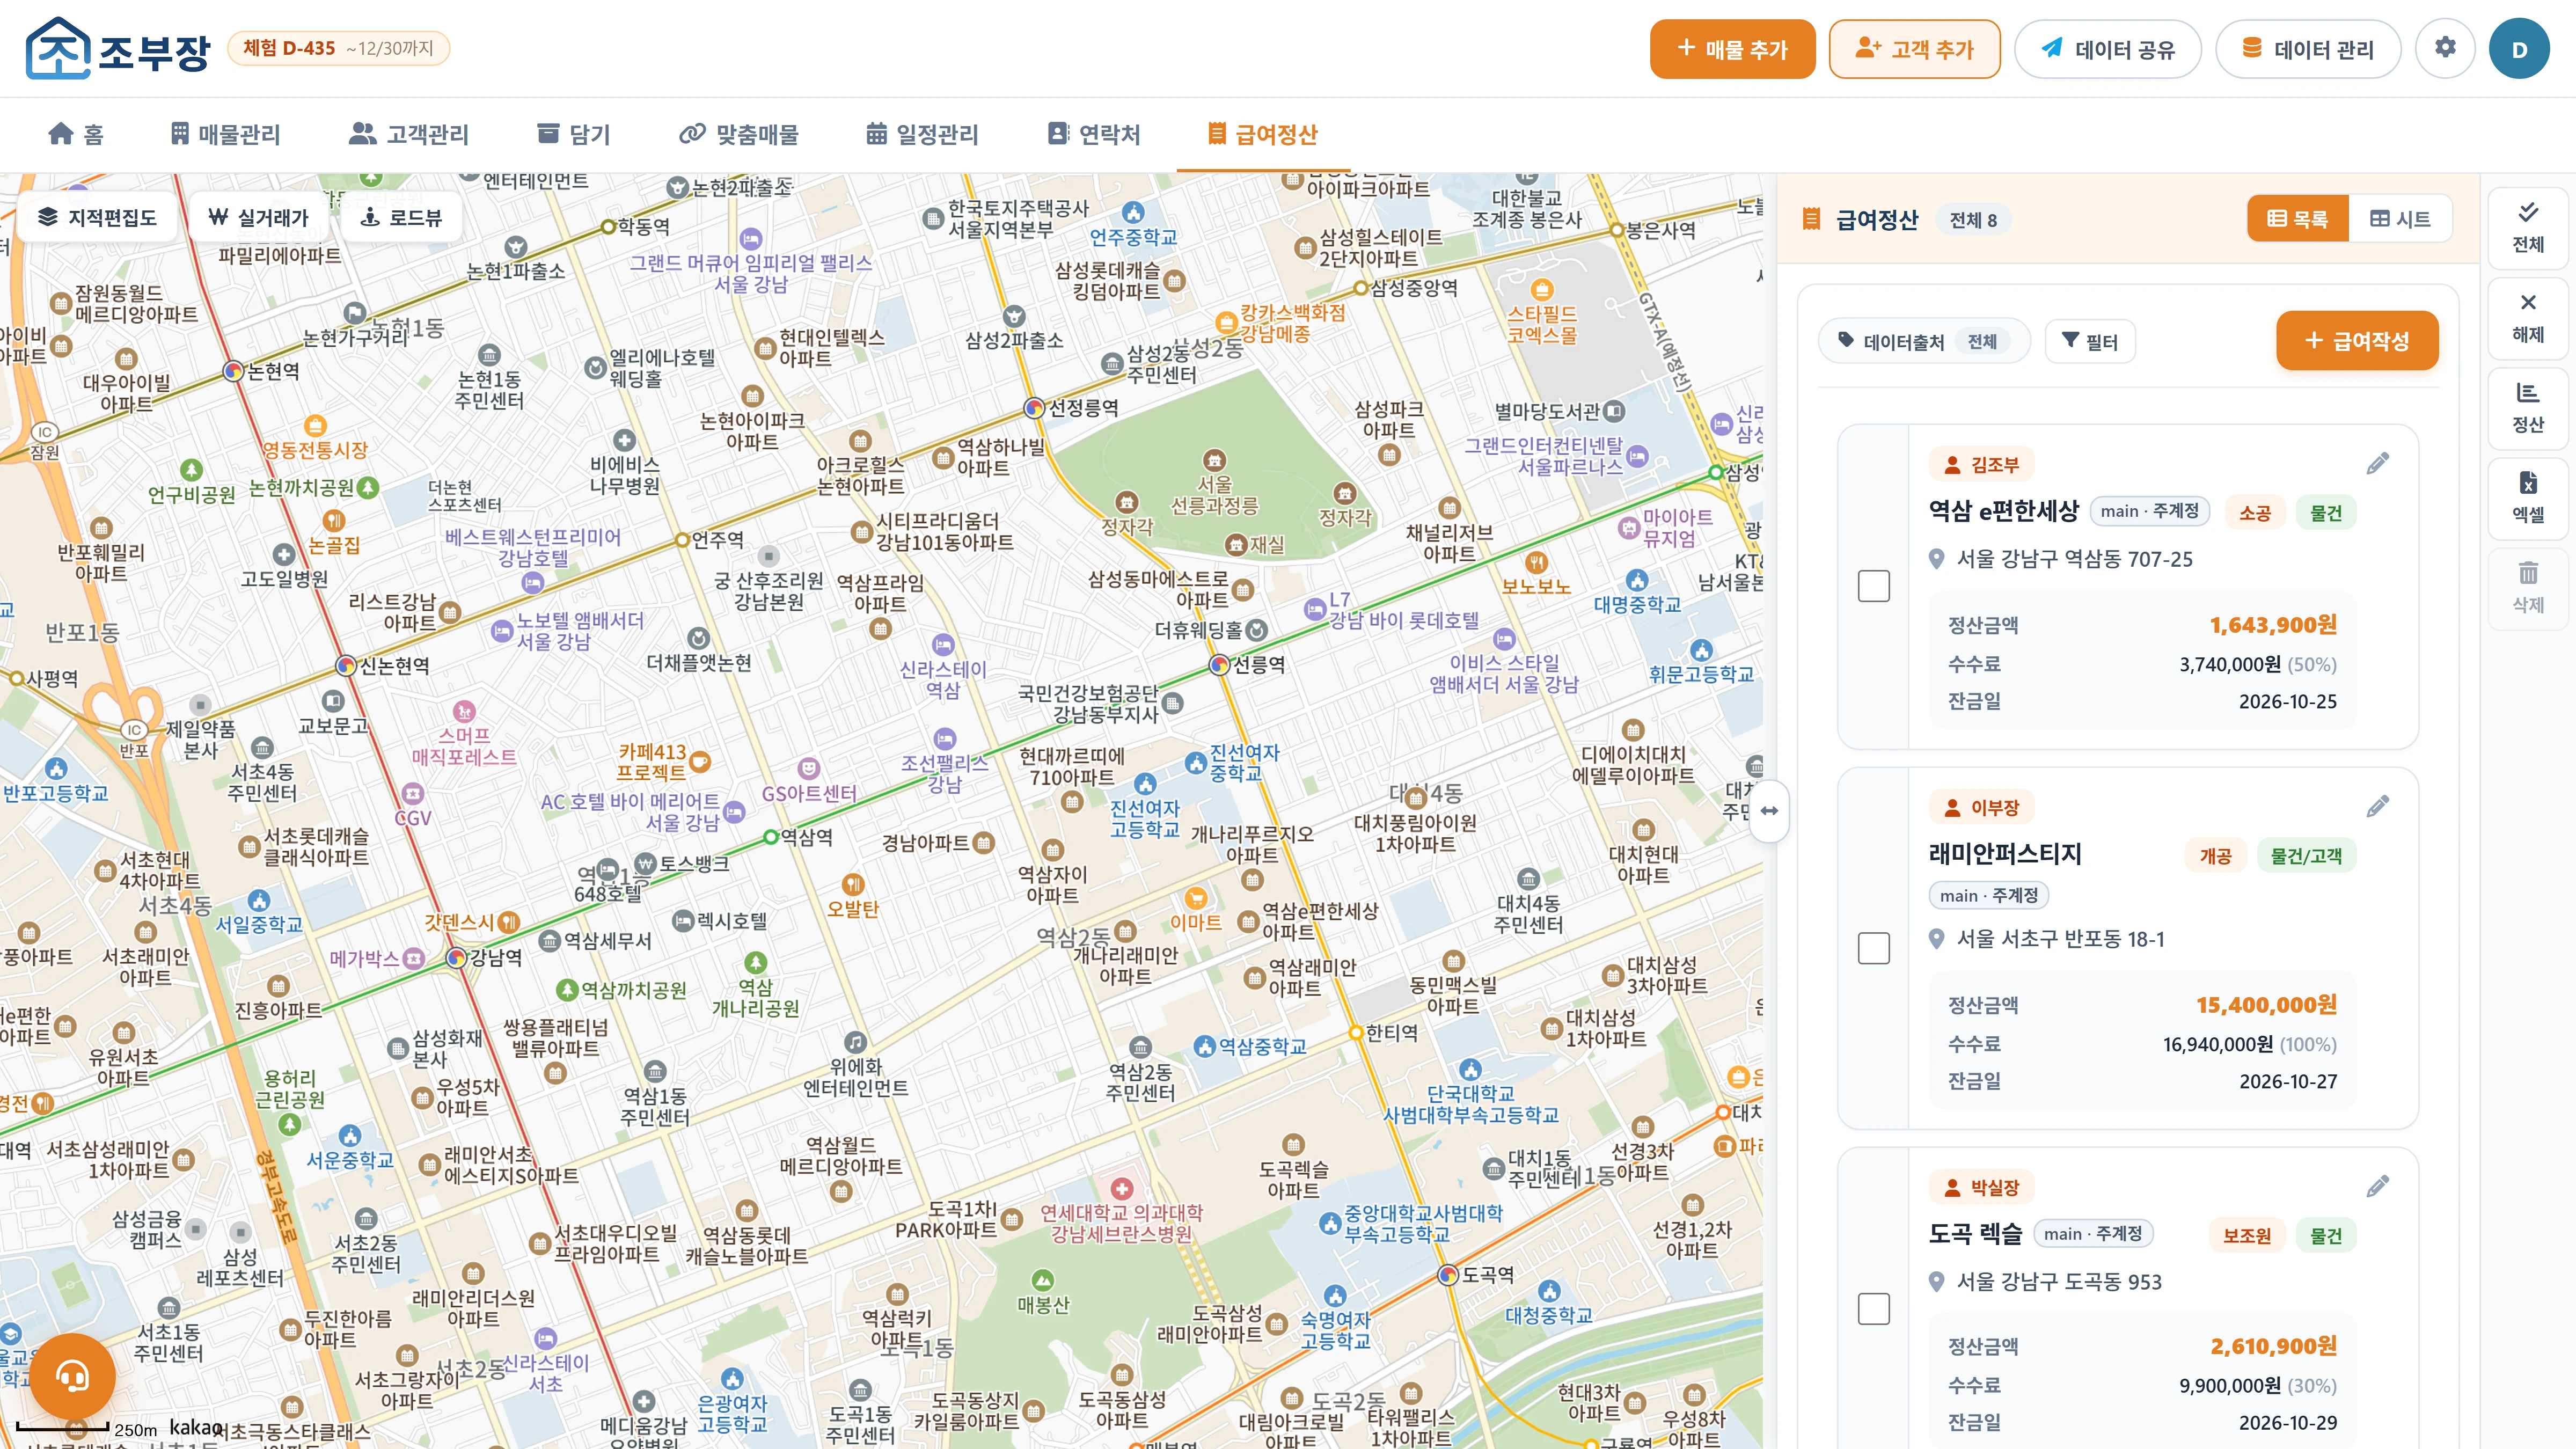This screenshot has height=1449, width=2576.
Task: Edit the 김조부 payroll card pencil icon
Action: coord(2378,463)
